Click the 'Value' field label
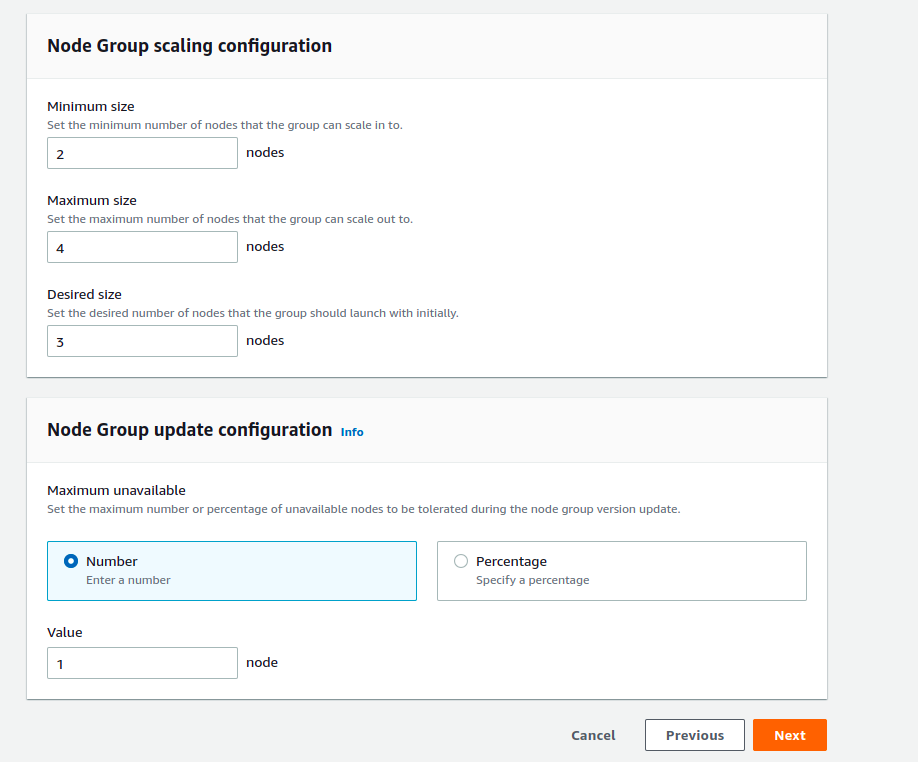918x762 pixels. pos(65,632)
